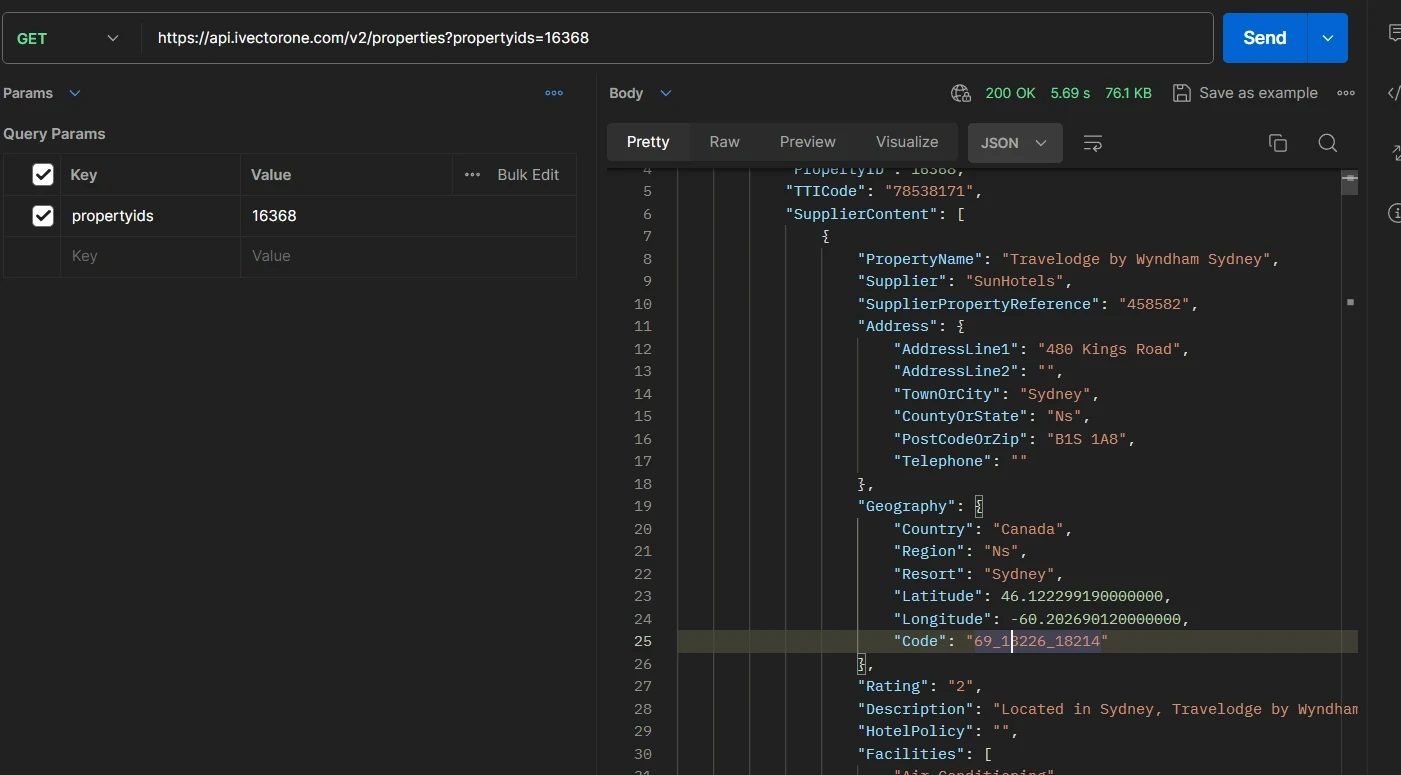Image resolution: width=1401 pixels, height=775 pixels.
Task: Switch to the Visualize tab
Action: [907, 142]
